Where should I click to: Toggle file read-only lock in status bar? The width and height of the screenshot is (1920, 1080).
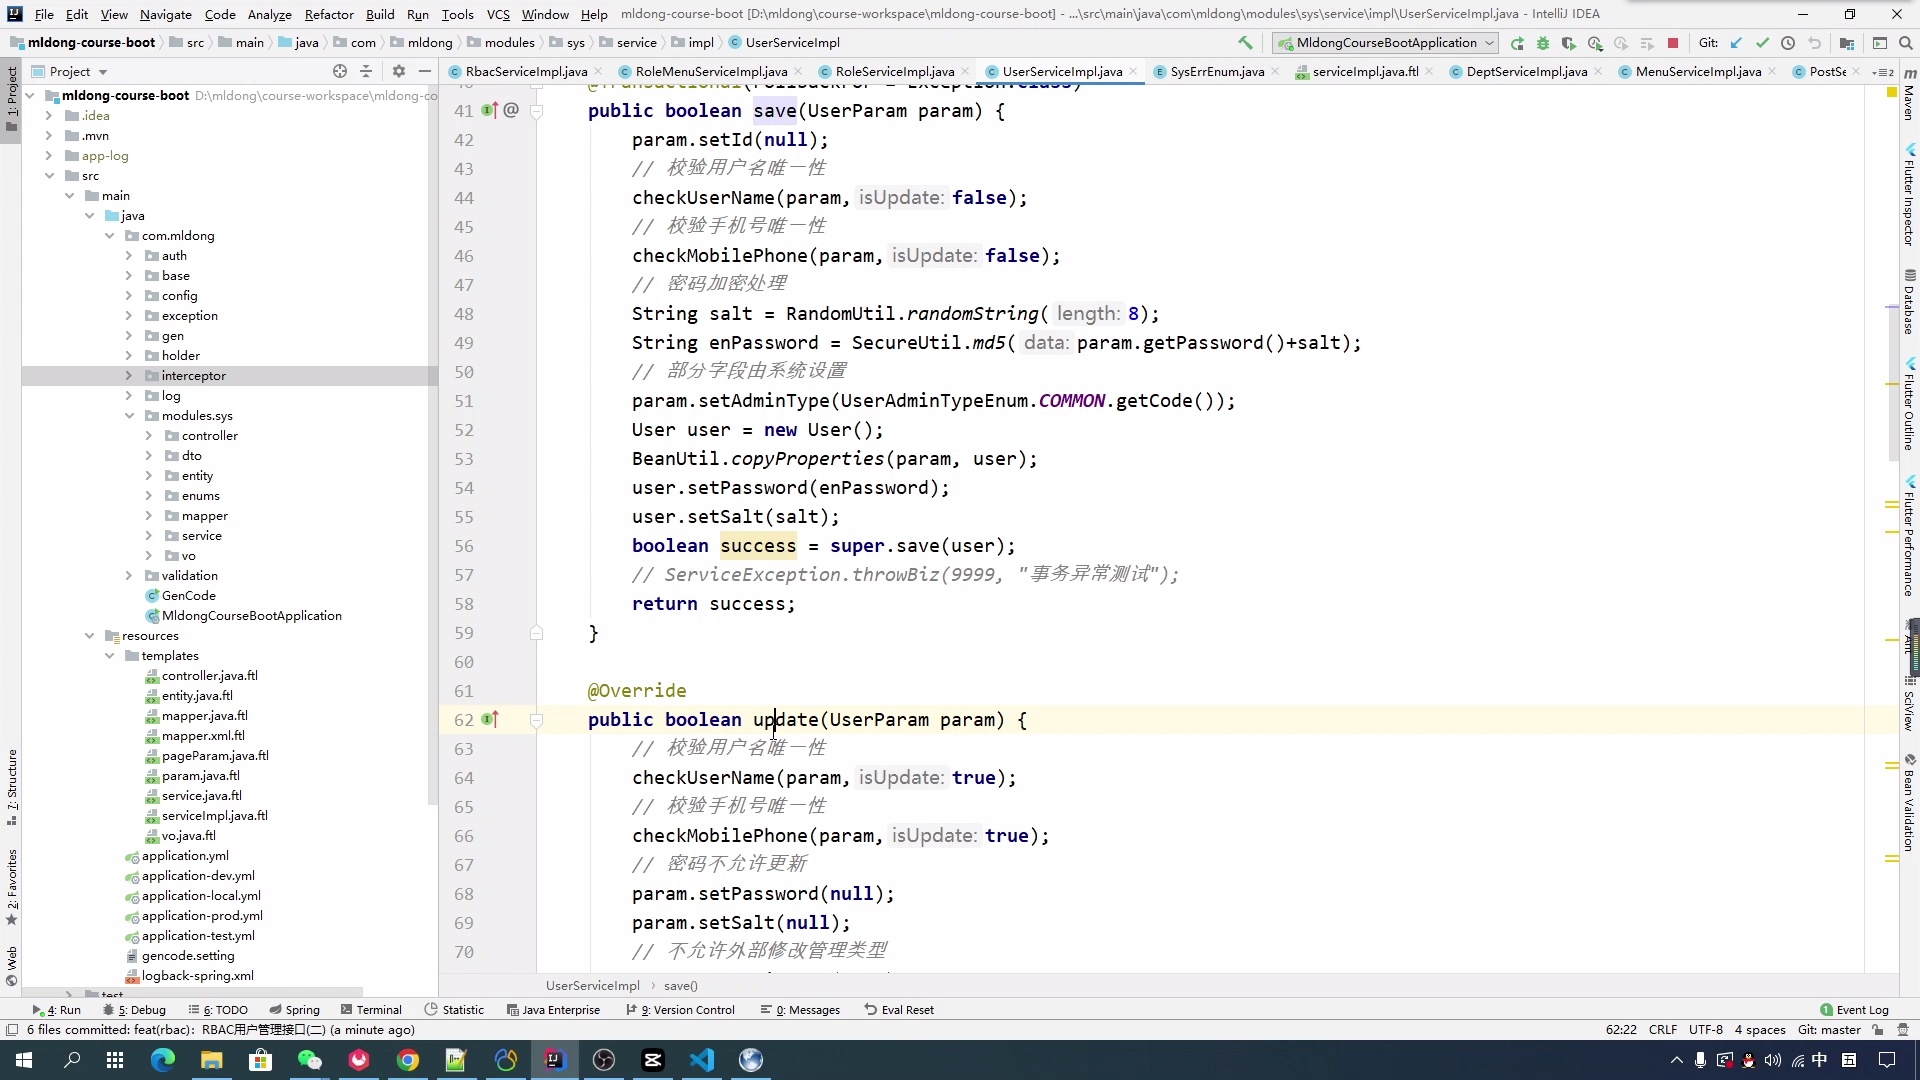click(1878, 1030)
